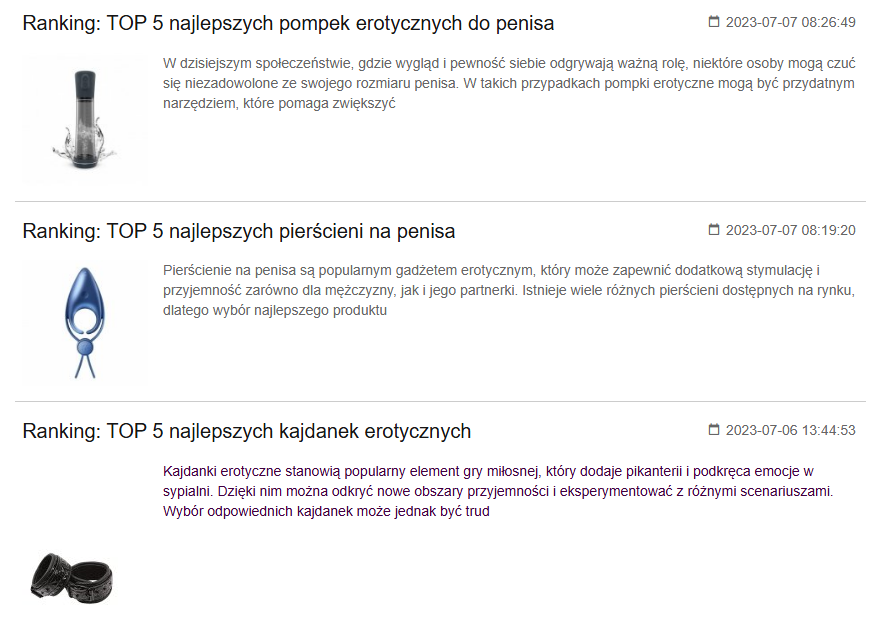Image resolution: width=889 pixels, height=638 pixels.
Task: Click the timestamp 2023-07-07 08:19:20
Action: pos(790,230)
